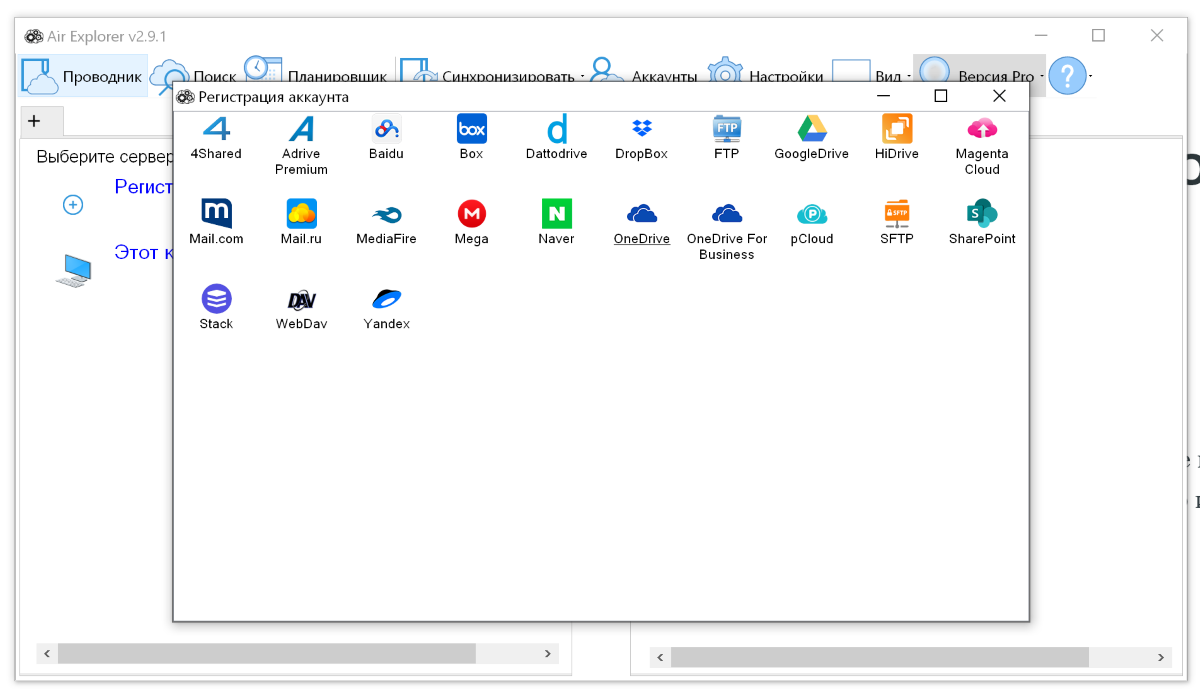Image resolution: width=1200 pixels, height=697 pixels.
Task: Click left panel scrollbar right arrow
Action: pyautogui.click(x=548, y=653)
